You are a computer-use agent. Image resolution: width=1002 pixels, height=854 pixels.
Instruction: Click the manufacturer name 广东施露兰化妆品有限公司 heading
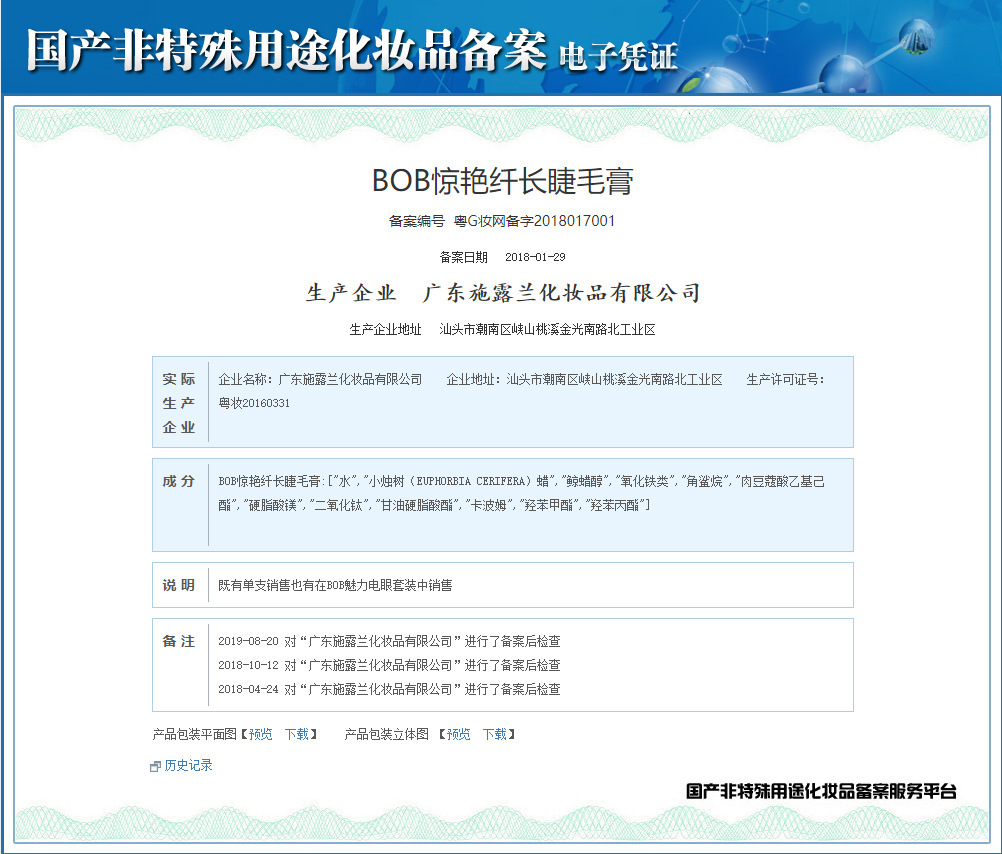(561, 293)
